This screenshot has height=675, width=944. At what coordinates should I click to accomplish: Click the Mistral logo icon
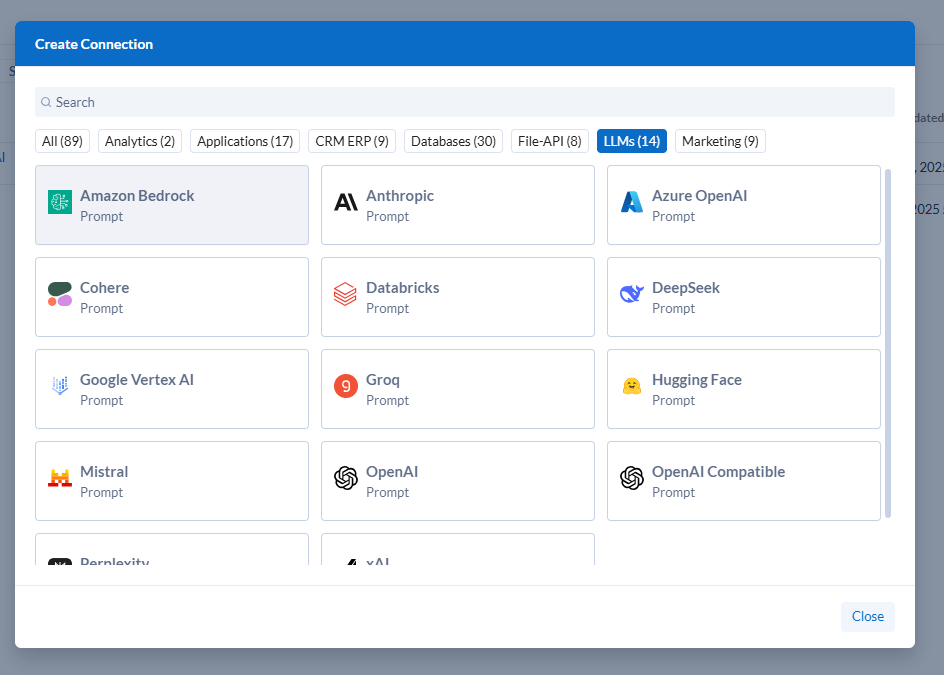60,478
